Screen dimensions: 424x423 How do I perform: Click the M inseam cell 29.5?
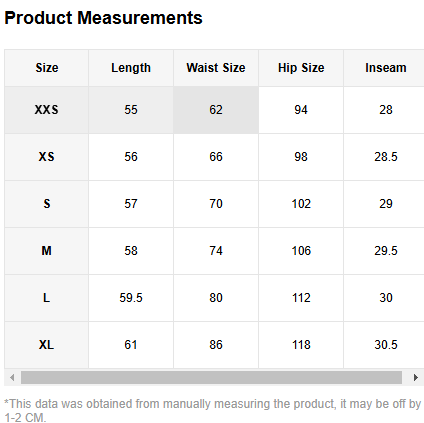pos(384,251)
